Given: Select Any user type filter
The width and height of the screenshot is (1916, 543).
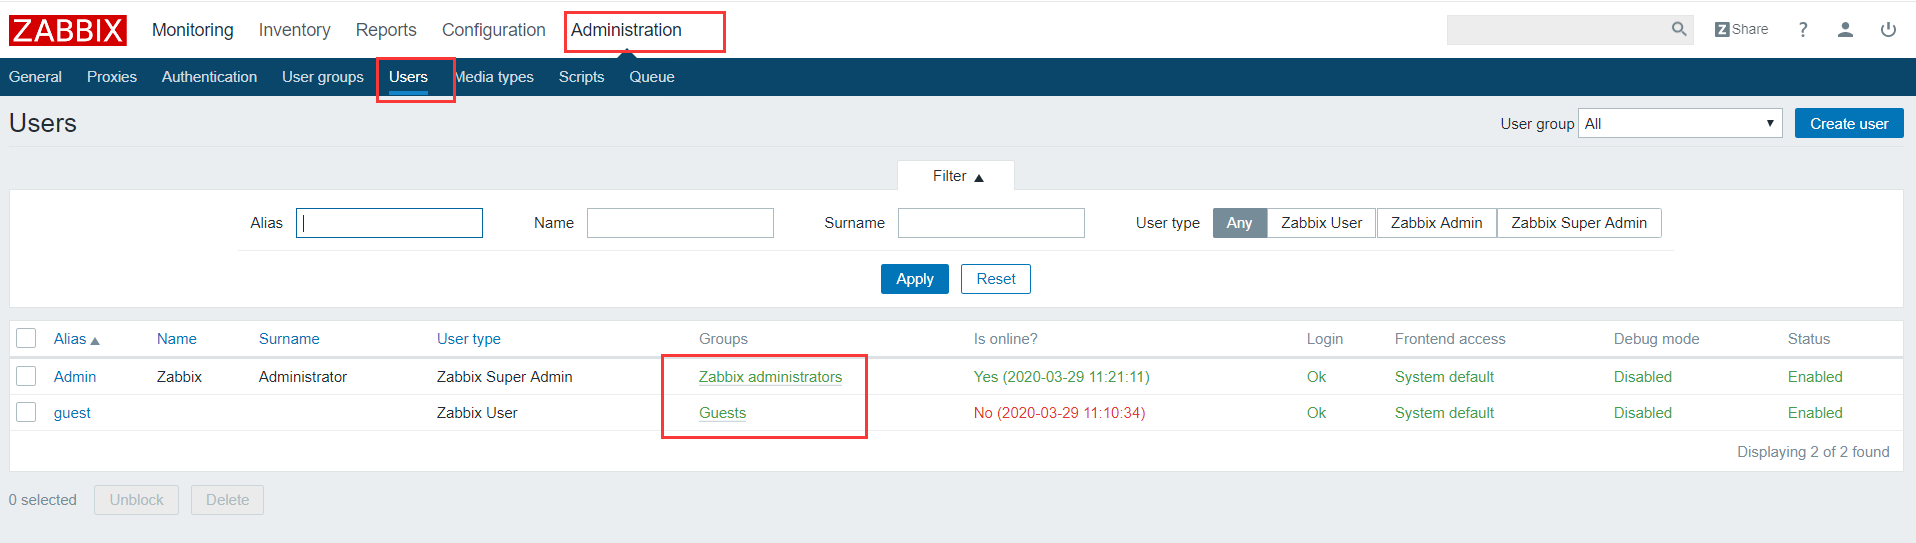Looking at the screenshot, I should (1239, 223).
